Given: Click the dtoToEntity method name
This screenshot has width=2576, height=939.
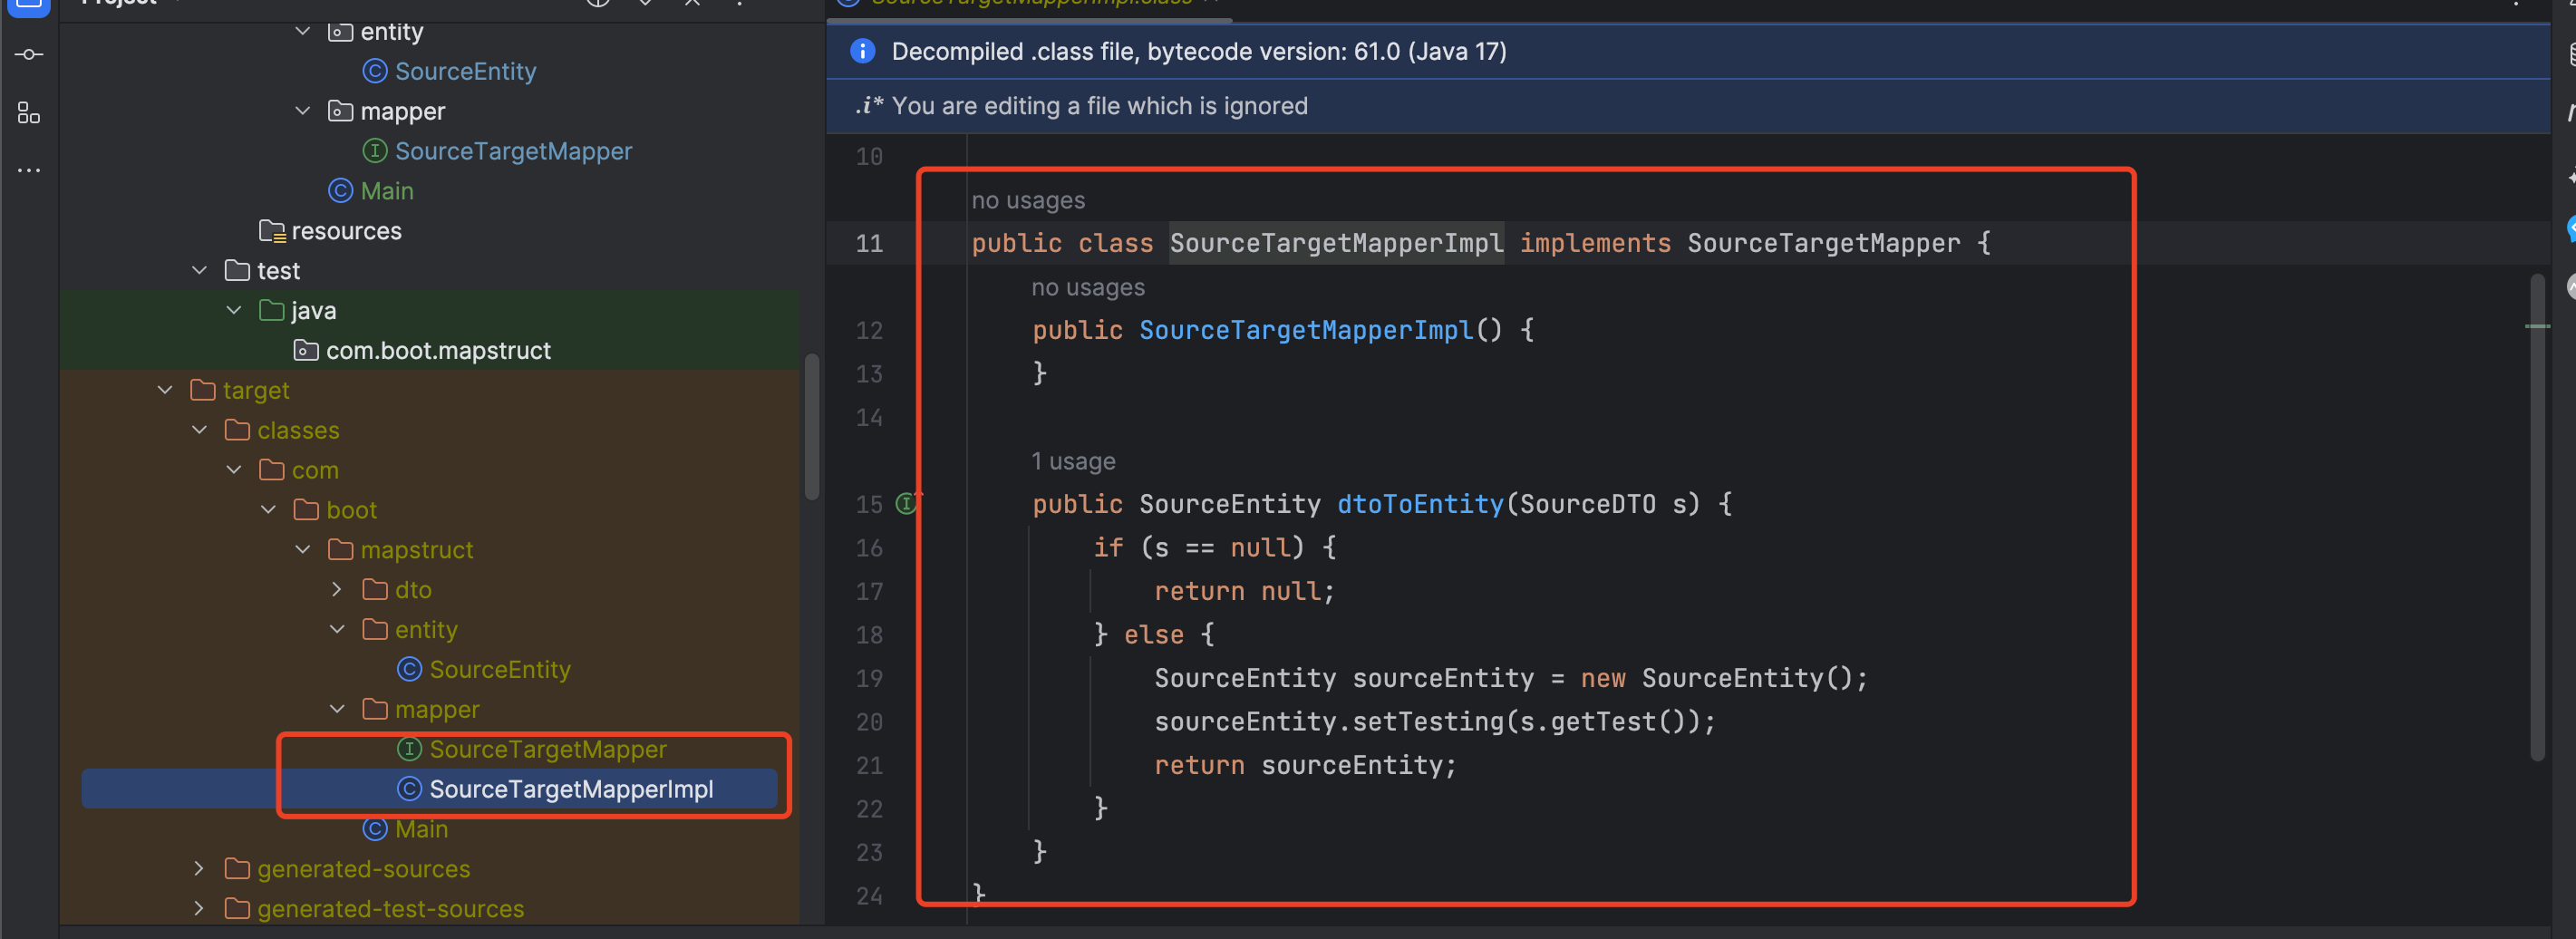Looking at the screenshot, I should tap(1420, 504).
